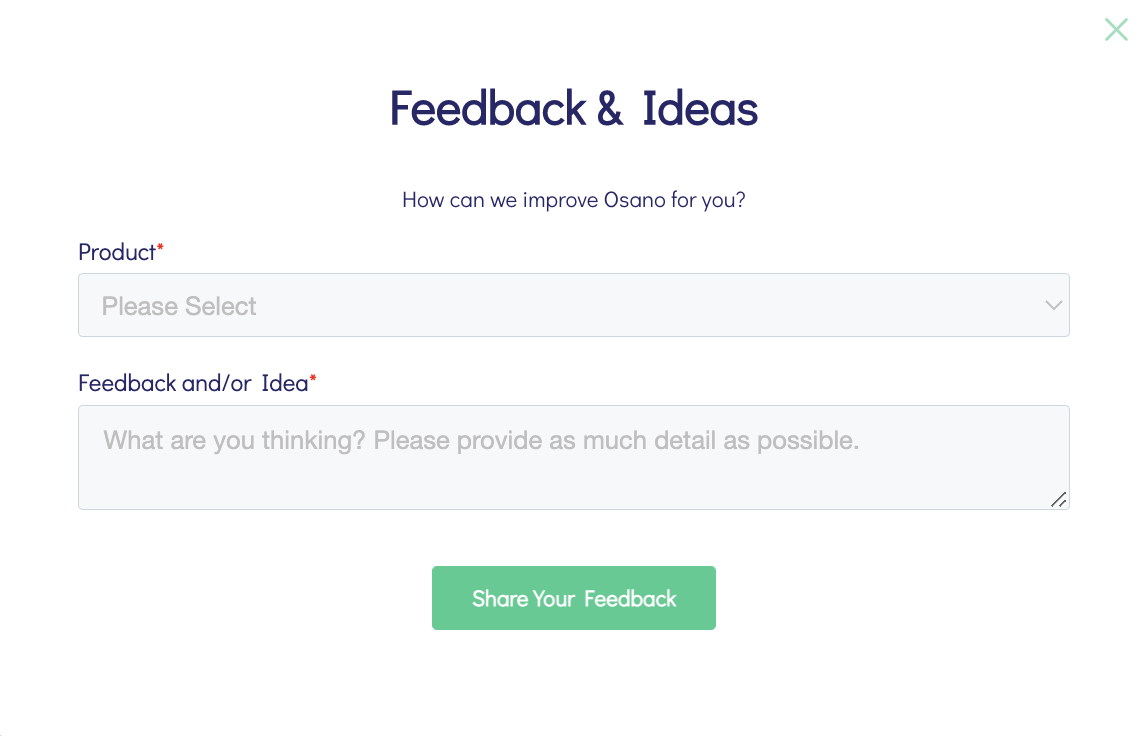Click the 'What are you thinking?' placeholder
Screen dimensions: 1144x736
pos(481,440)
